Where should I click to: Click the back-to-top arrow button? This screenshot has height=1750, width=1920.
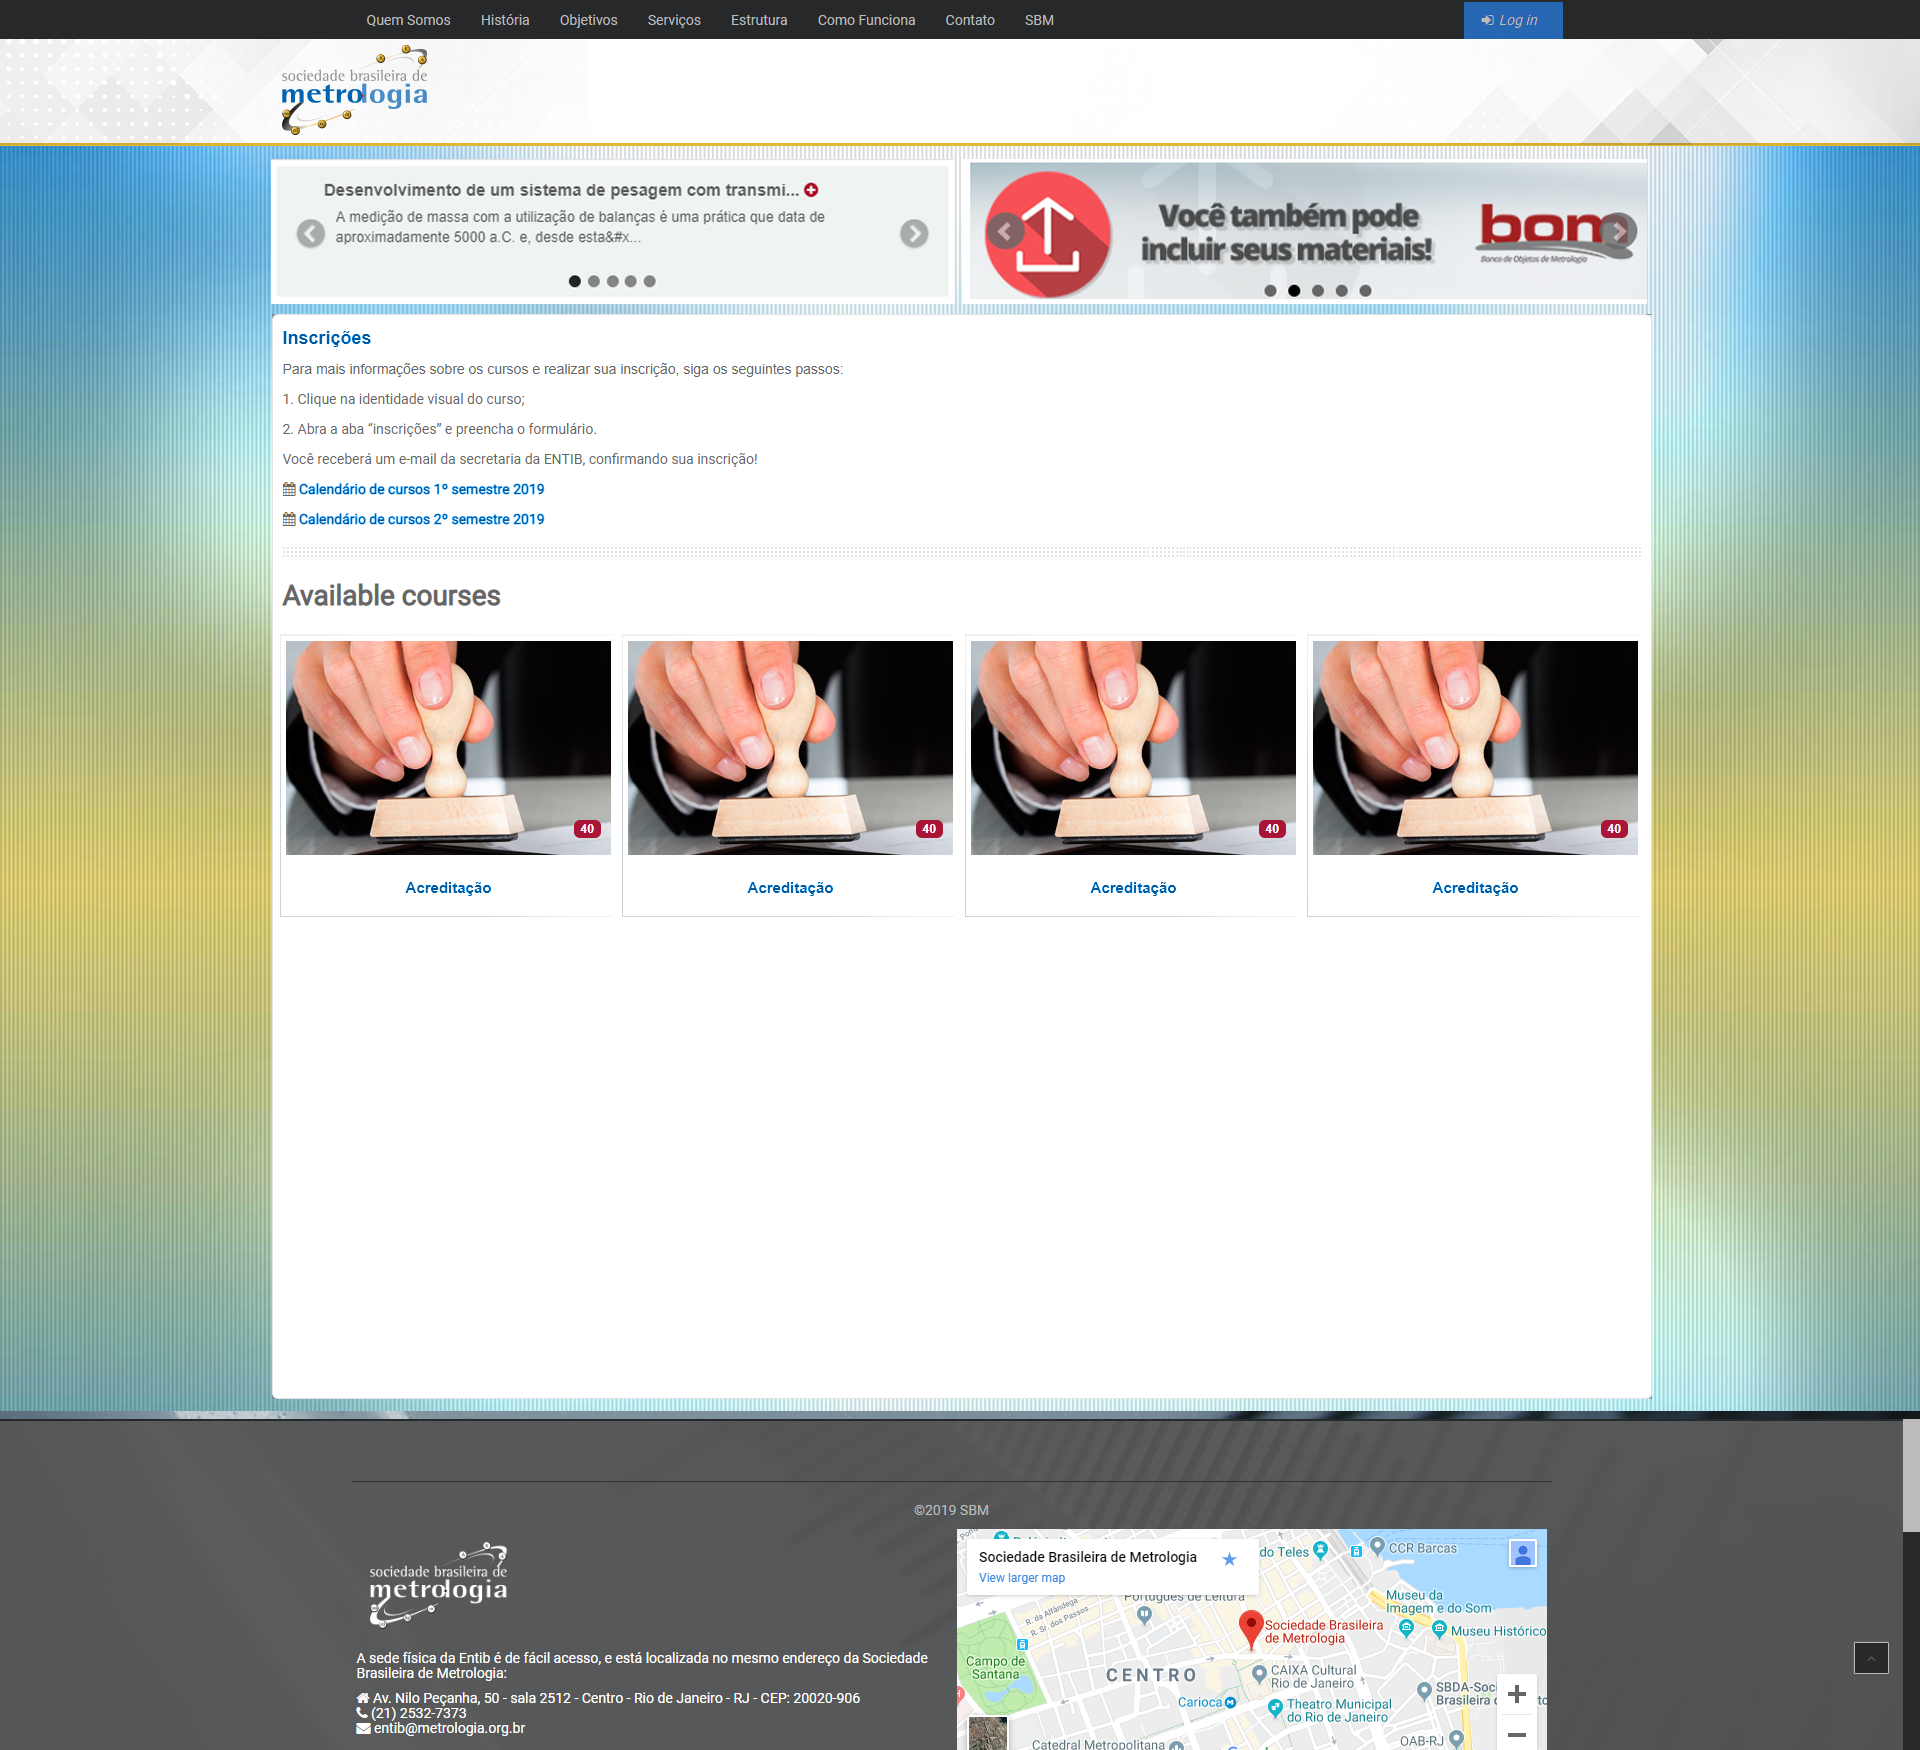point(1871,1657)
